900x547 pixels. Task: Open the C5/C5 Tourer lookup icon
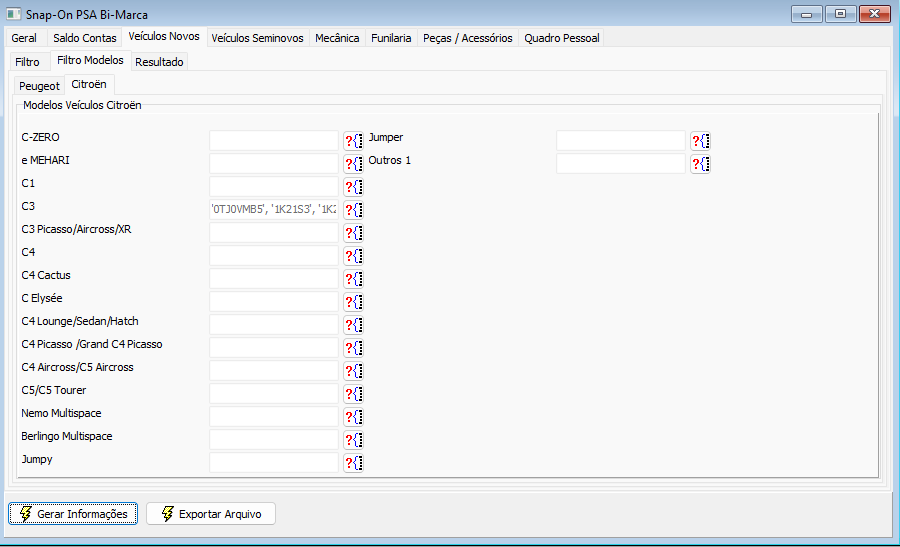click(354, 393)
